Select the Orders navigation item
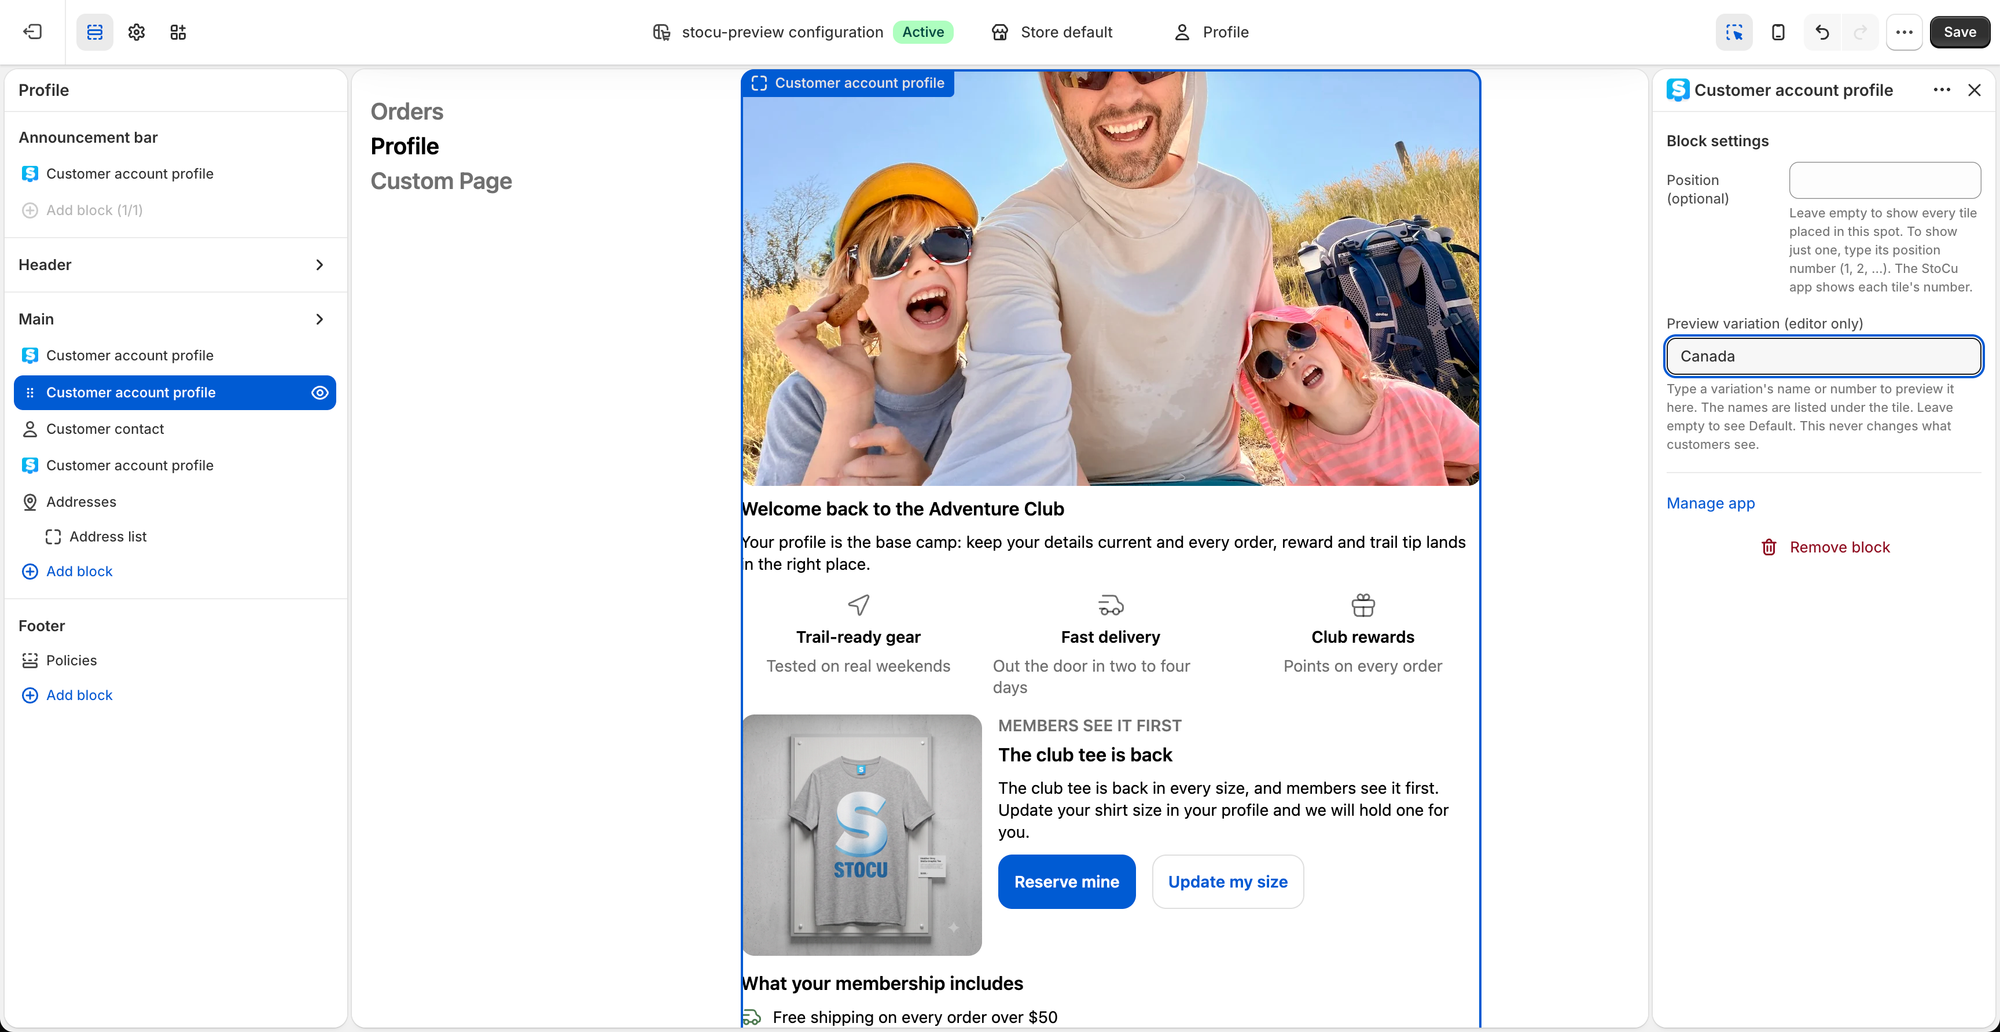 click(x=407, y=112)
